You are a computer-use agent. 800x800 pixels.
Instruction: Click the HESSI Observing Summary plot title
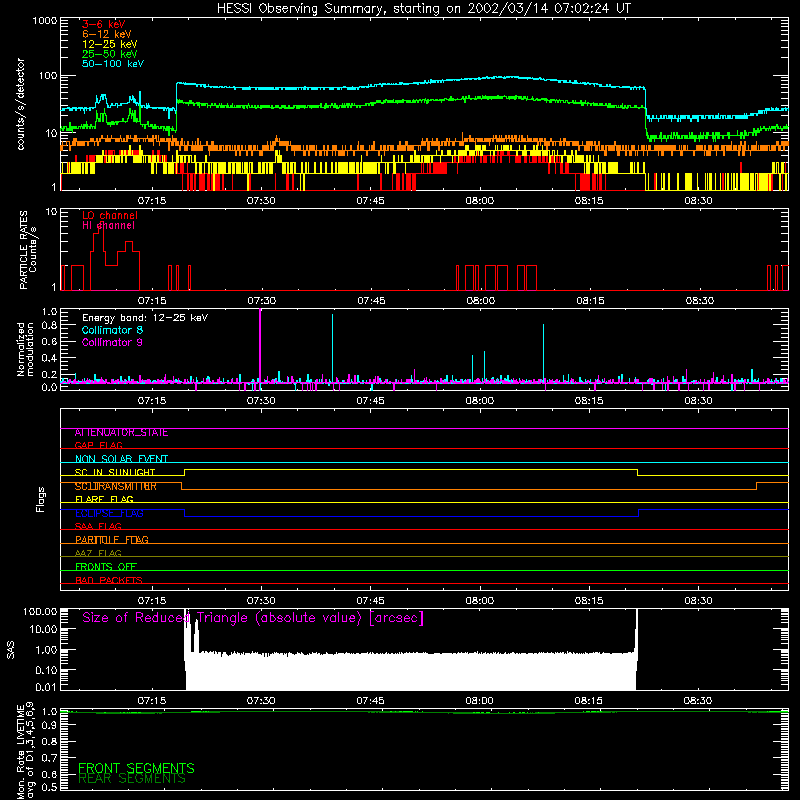click(423, 9)
